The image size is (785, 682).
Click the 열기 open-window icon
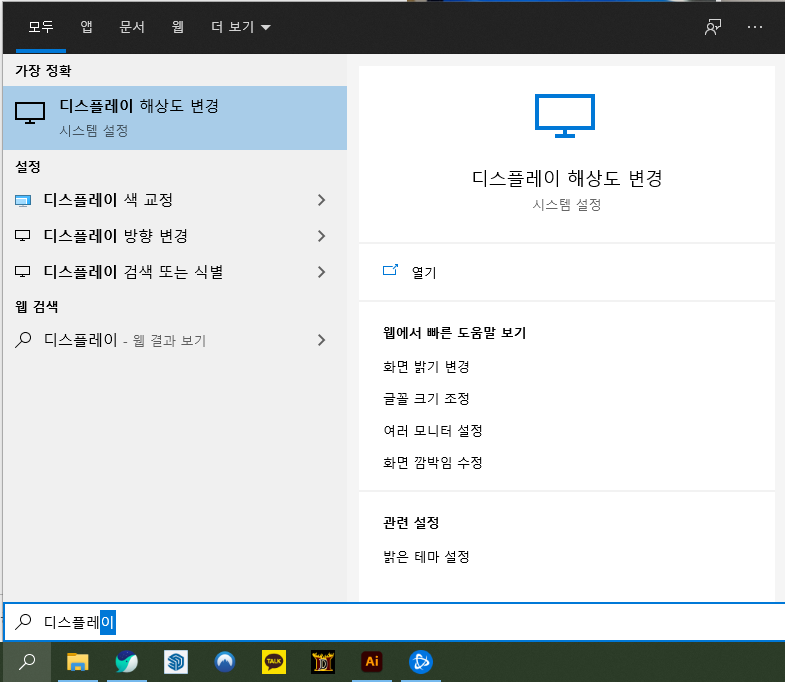coord(390,270)
